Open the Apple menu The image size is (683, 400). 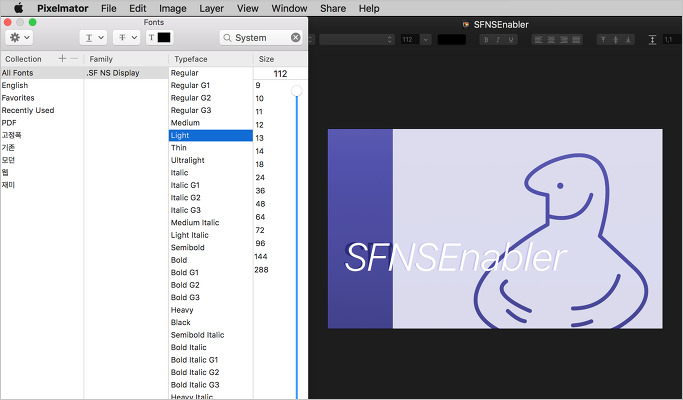[x=18, y=8]
